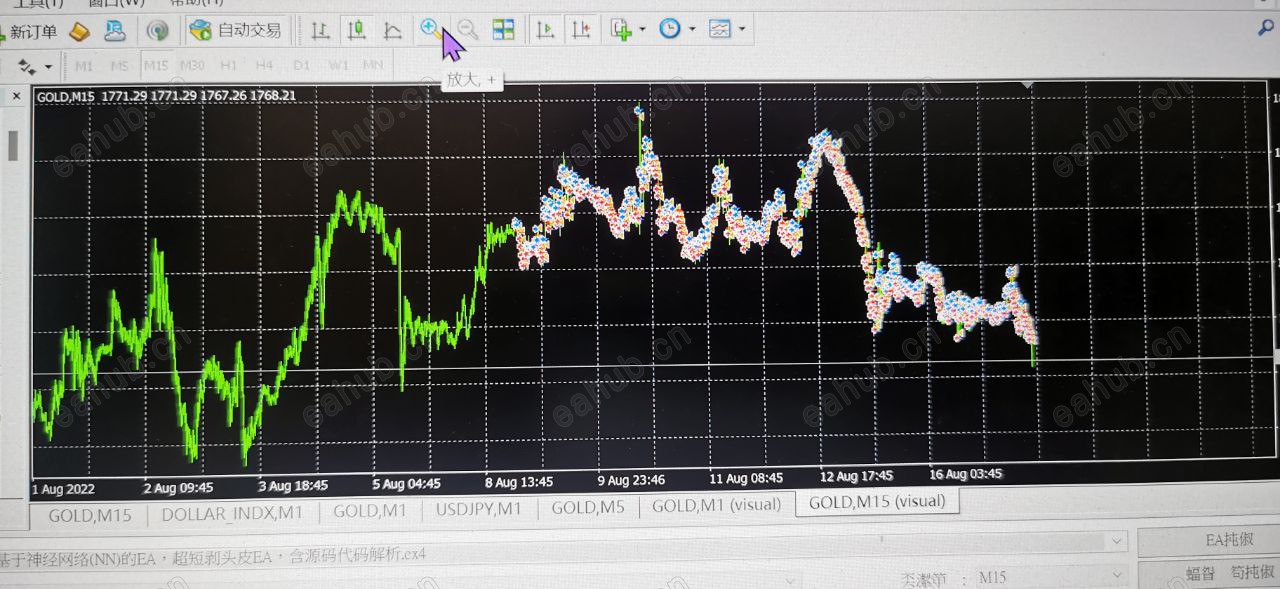Viewport: 1280px width, 589px height.
Task: Click the add indicators icon with green plus
Action: tap(622, 30)
